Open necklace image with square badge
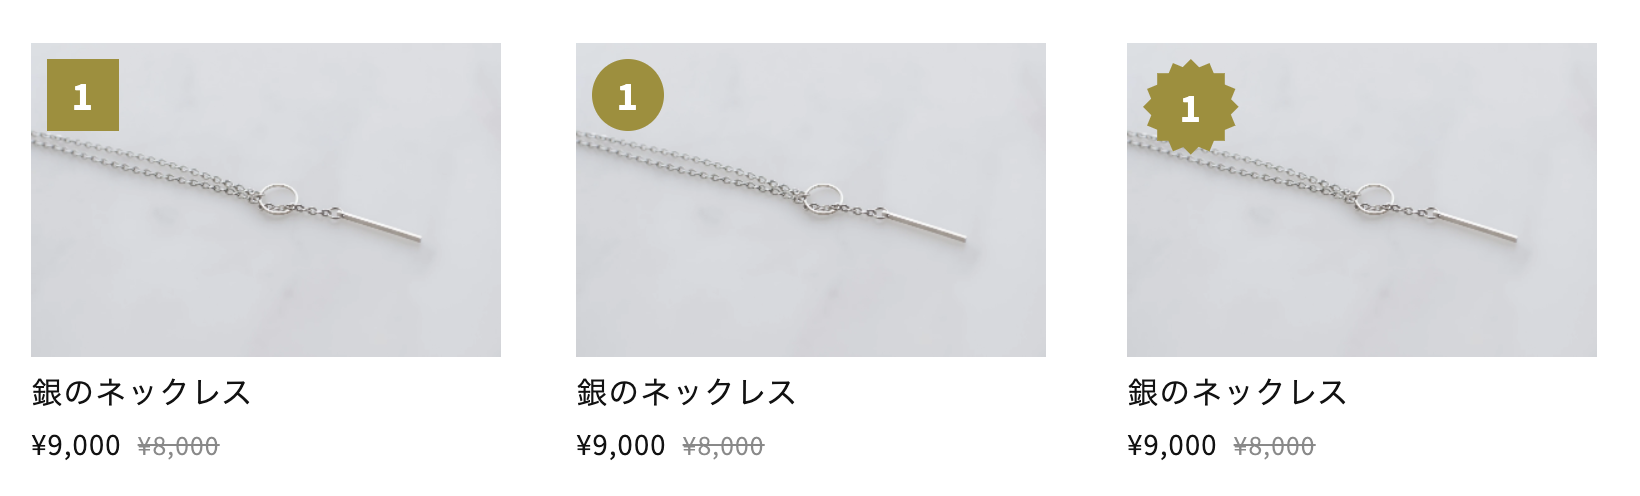The width and height of the screenshot is (1640, 496). (266, 200)
